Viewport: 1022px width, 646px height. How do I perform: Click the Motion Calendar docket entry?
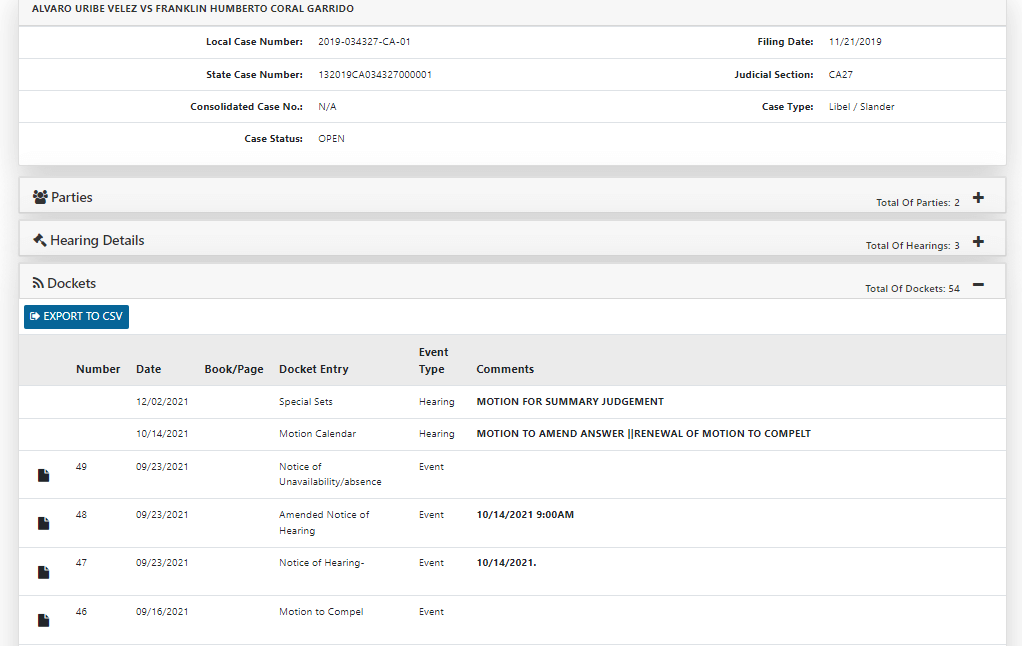coord(317,433)
